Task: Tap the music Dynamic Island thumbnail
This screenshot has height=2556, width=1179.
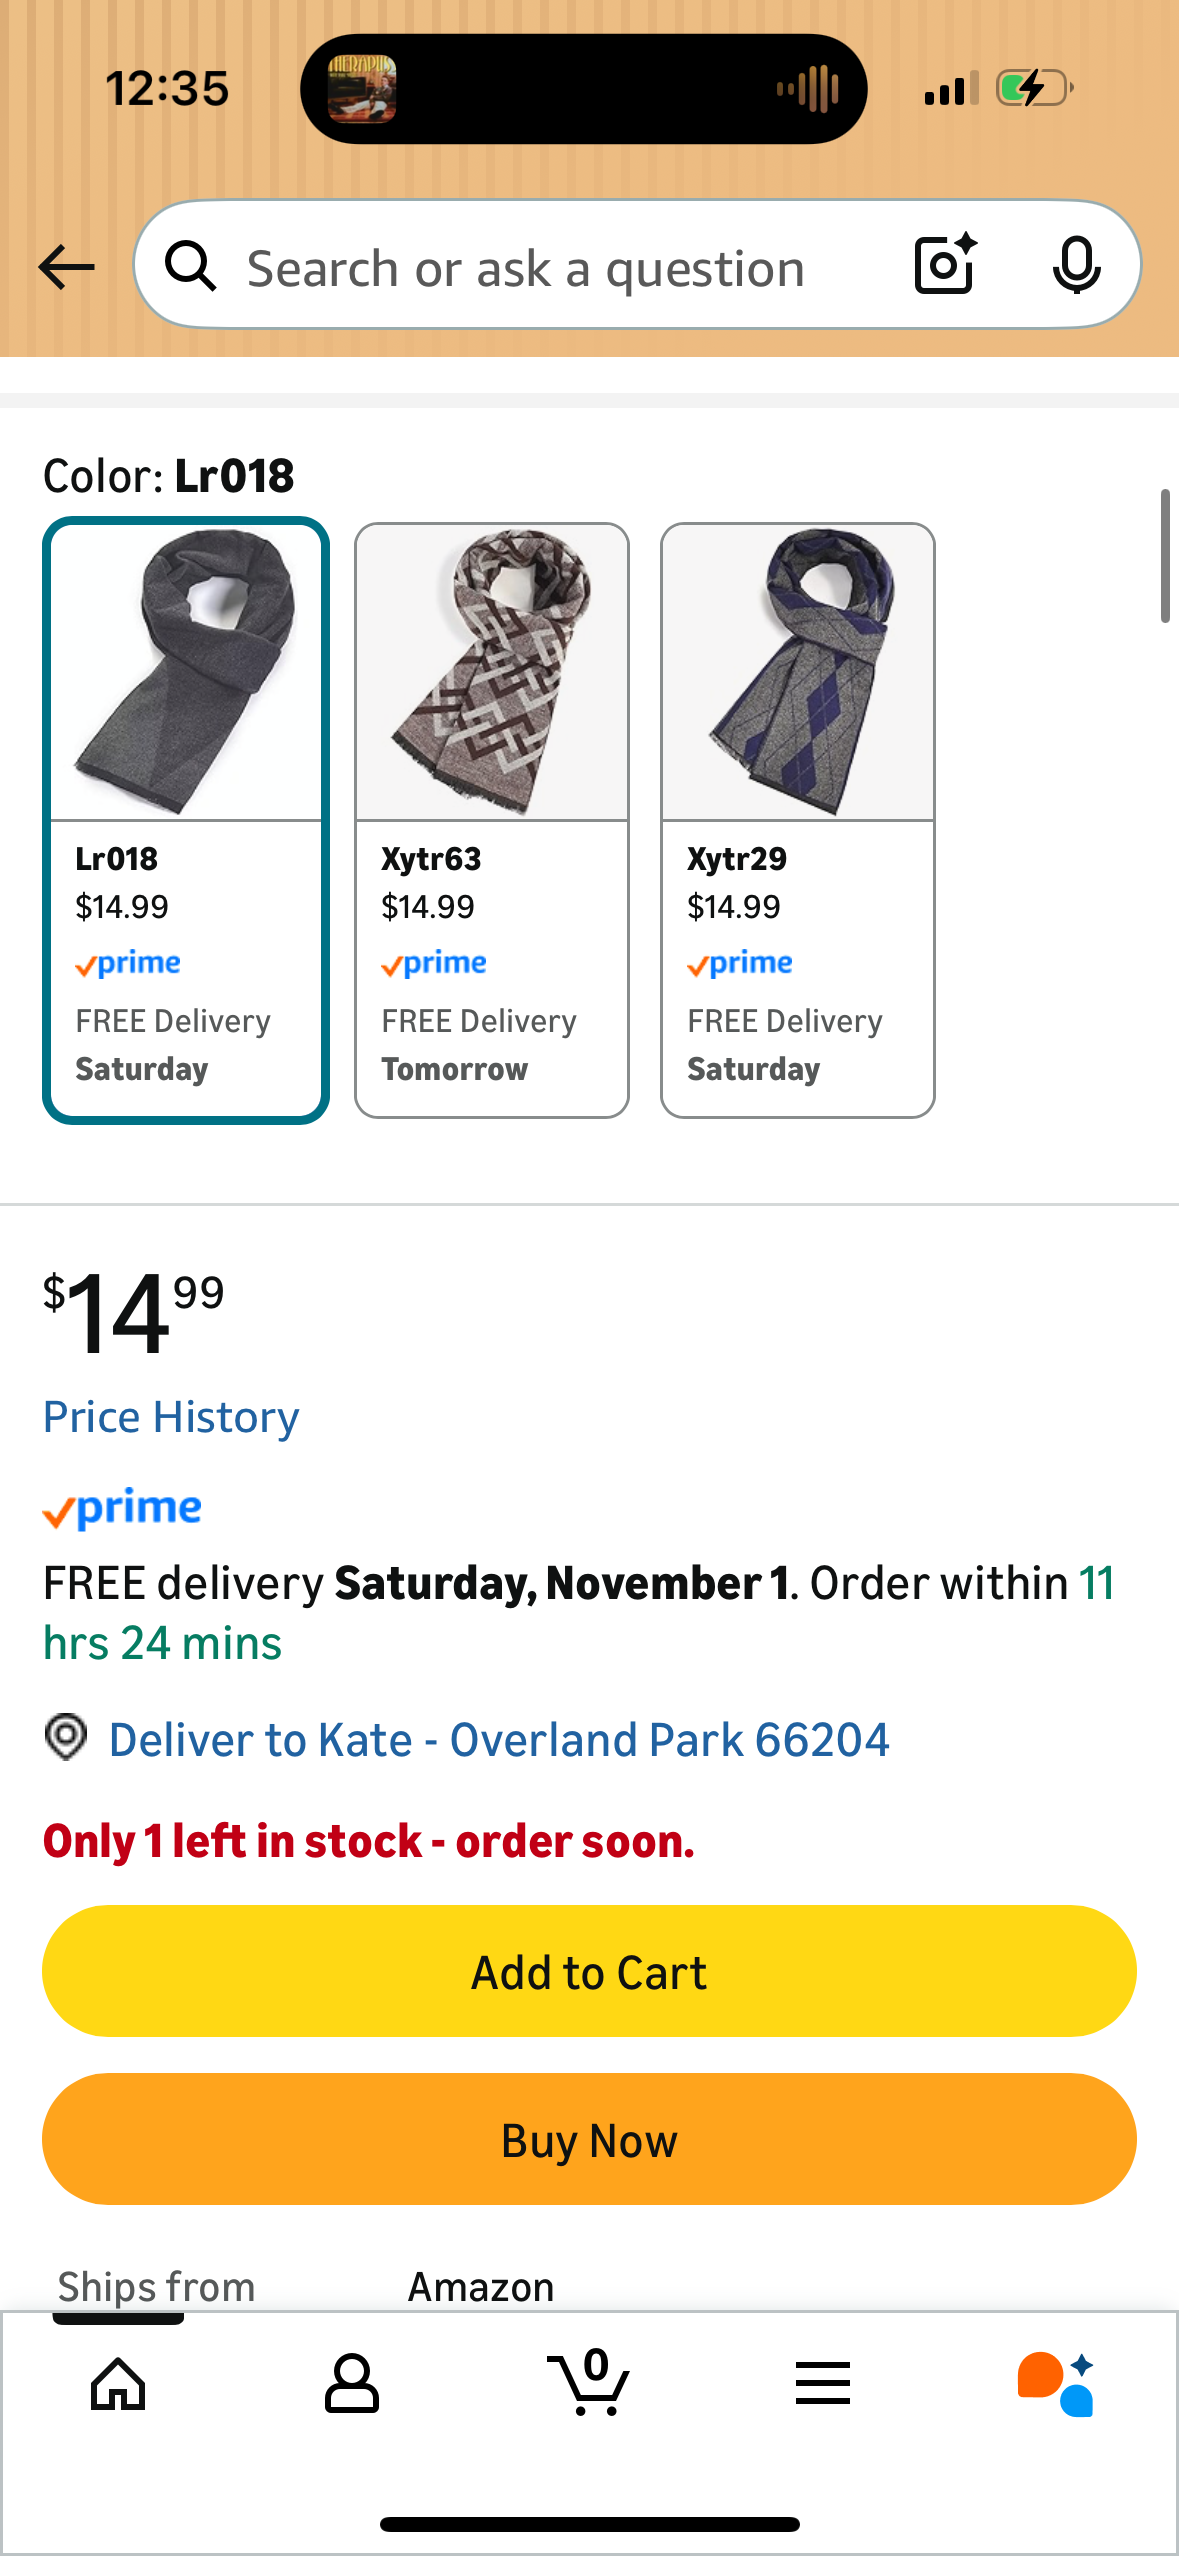Action: 362,89
